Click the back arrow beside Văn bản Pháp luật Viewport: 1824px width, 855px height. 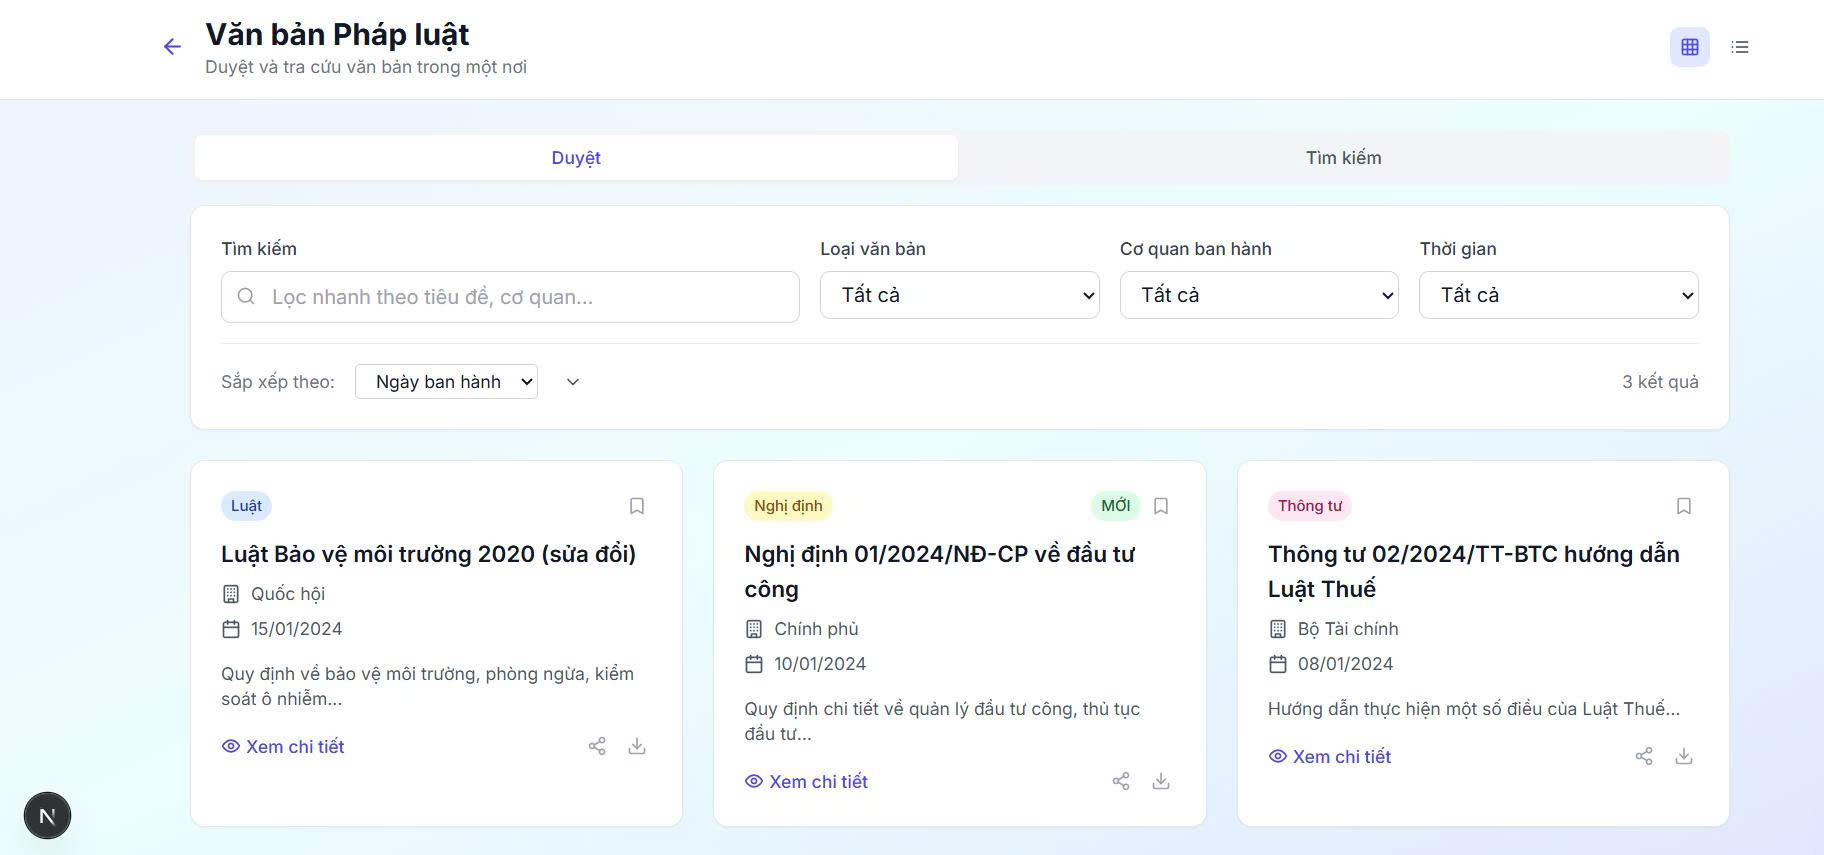(x=172, y=47)
